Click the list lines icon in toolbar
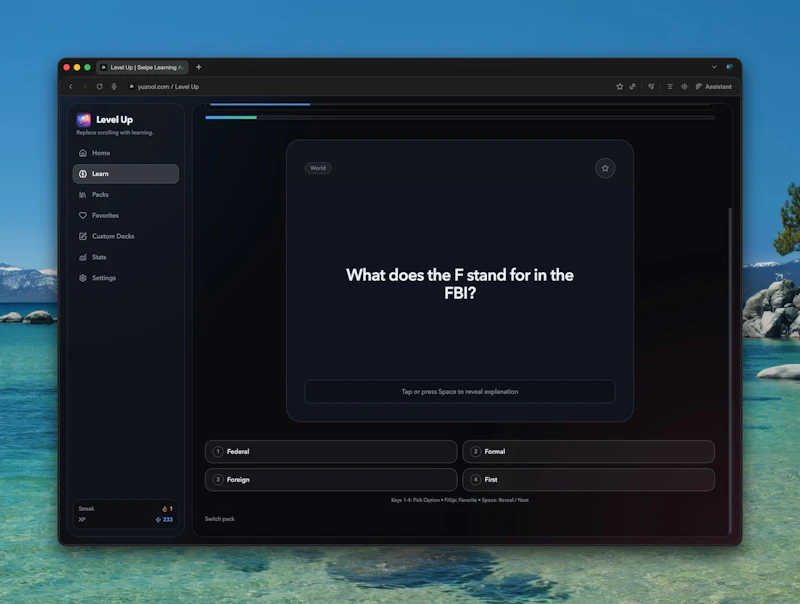Screen dimensions: 800x604 point(670,87)
